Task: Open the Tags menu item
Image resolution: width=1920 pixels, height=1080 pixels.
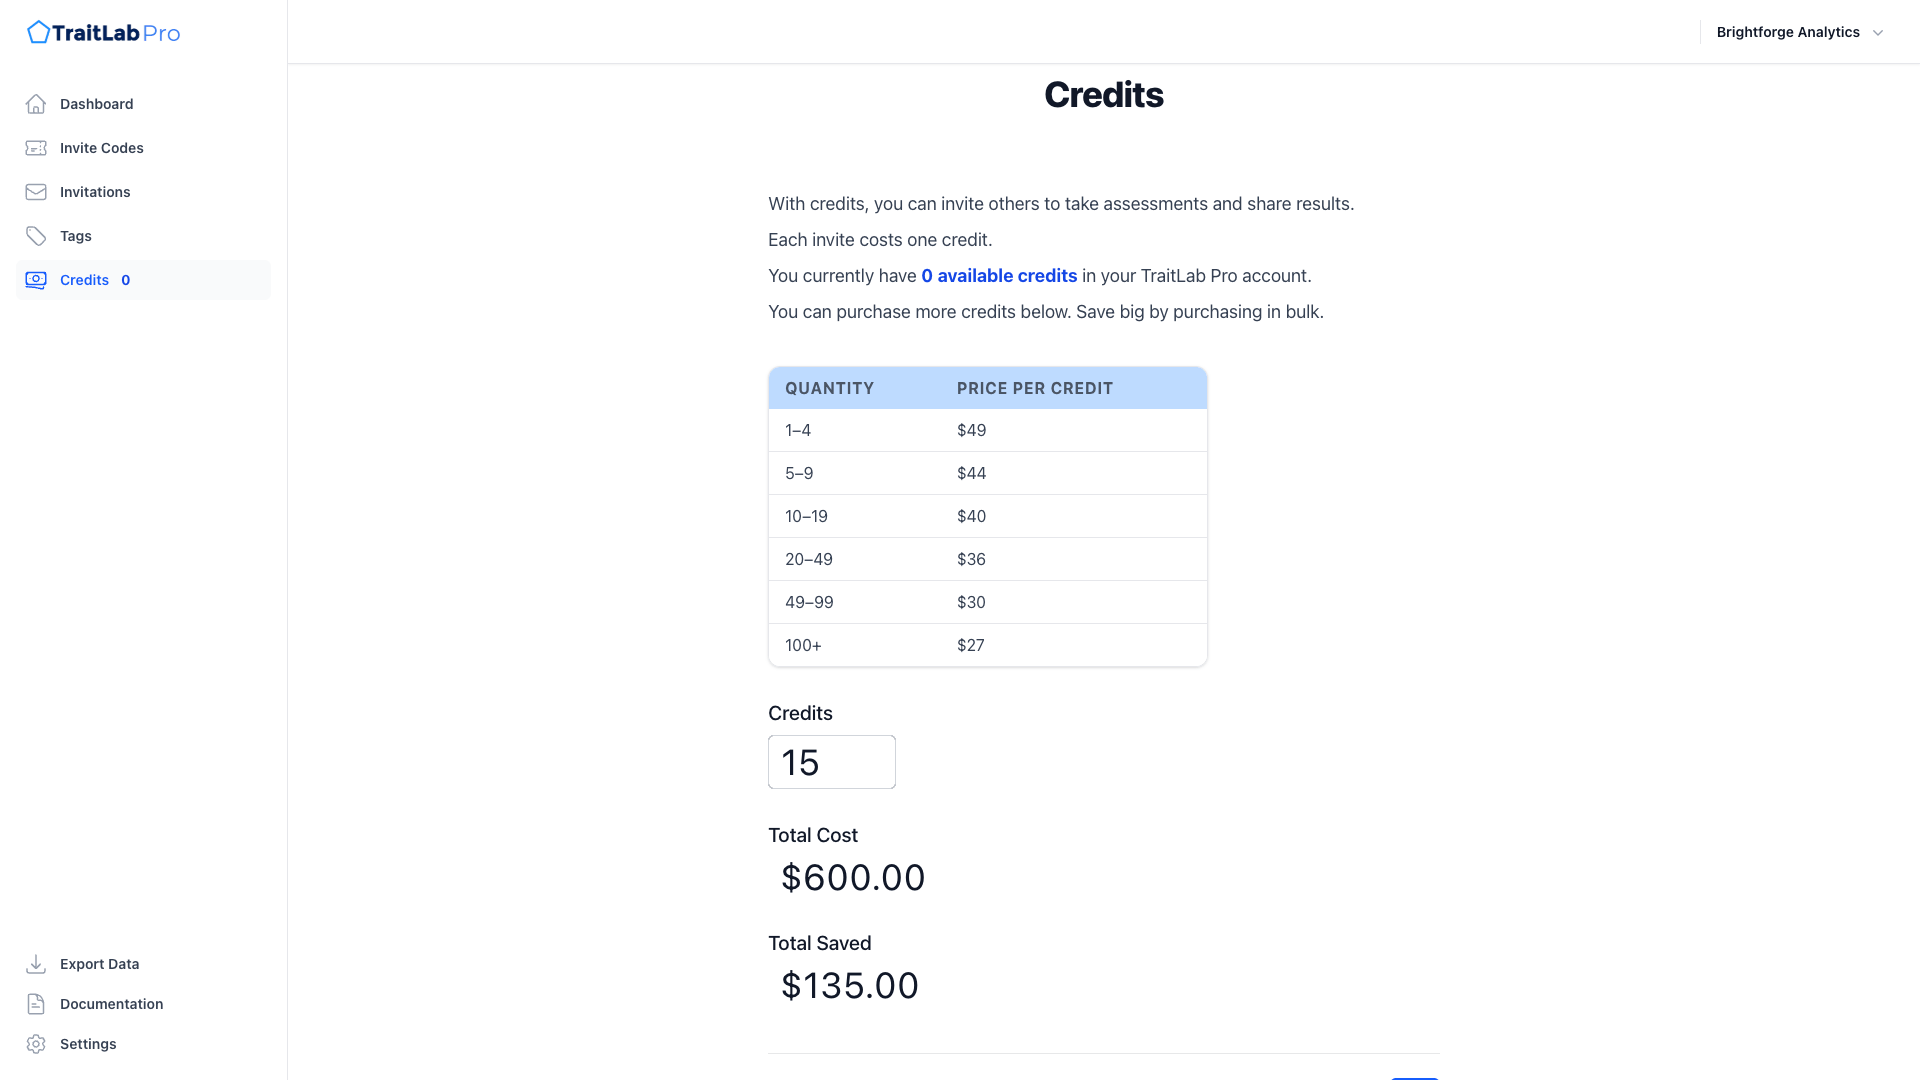Action: 76,236
